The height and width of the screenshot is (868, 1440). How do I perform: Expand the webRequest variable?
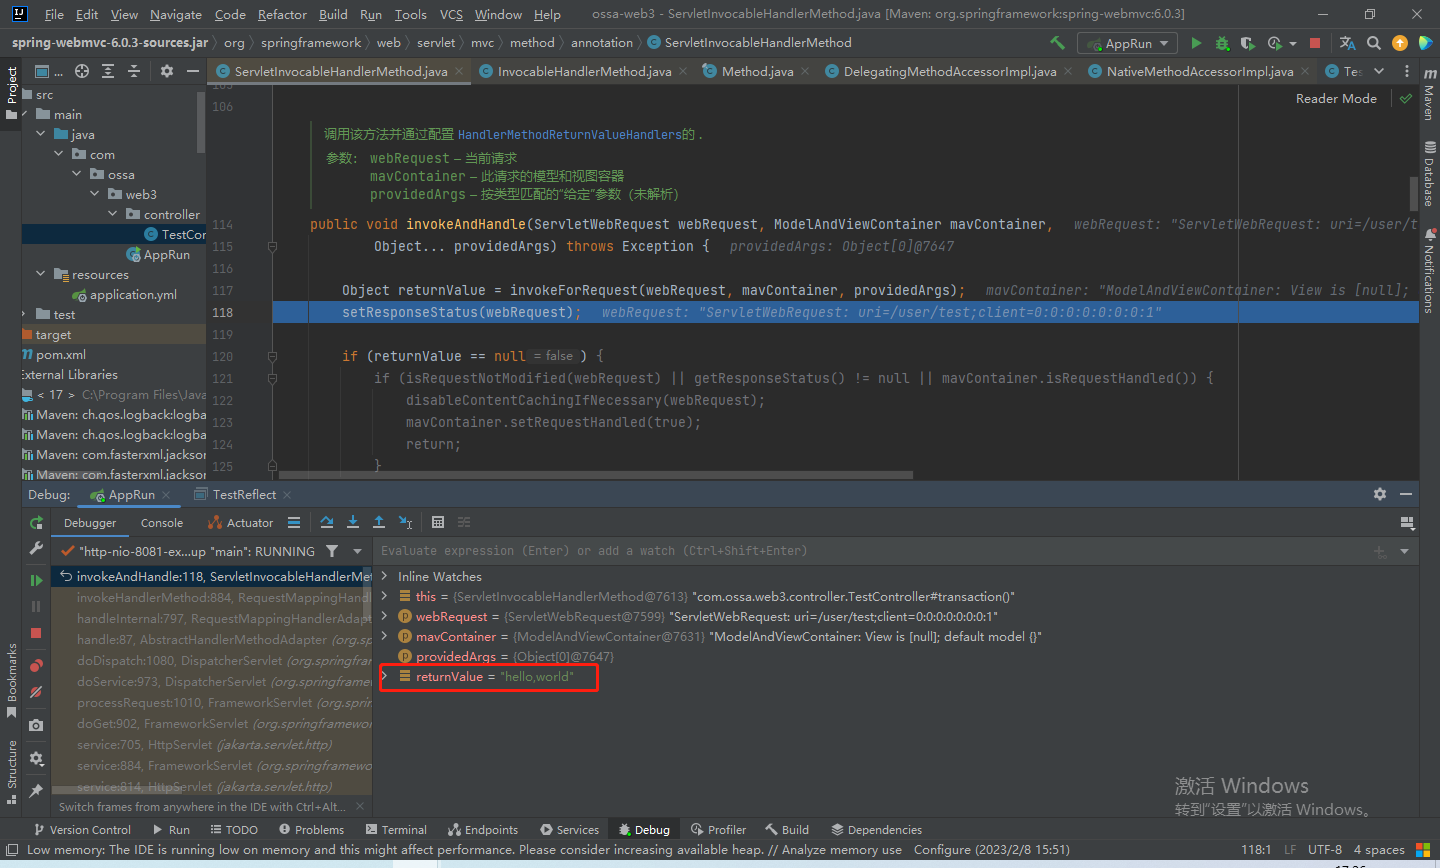385,616
